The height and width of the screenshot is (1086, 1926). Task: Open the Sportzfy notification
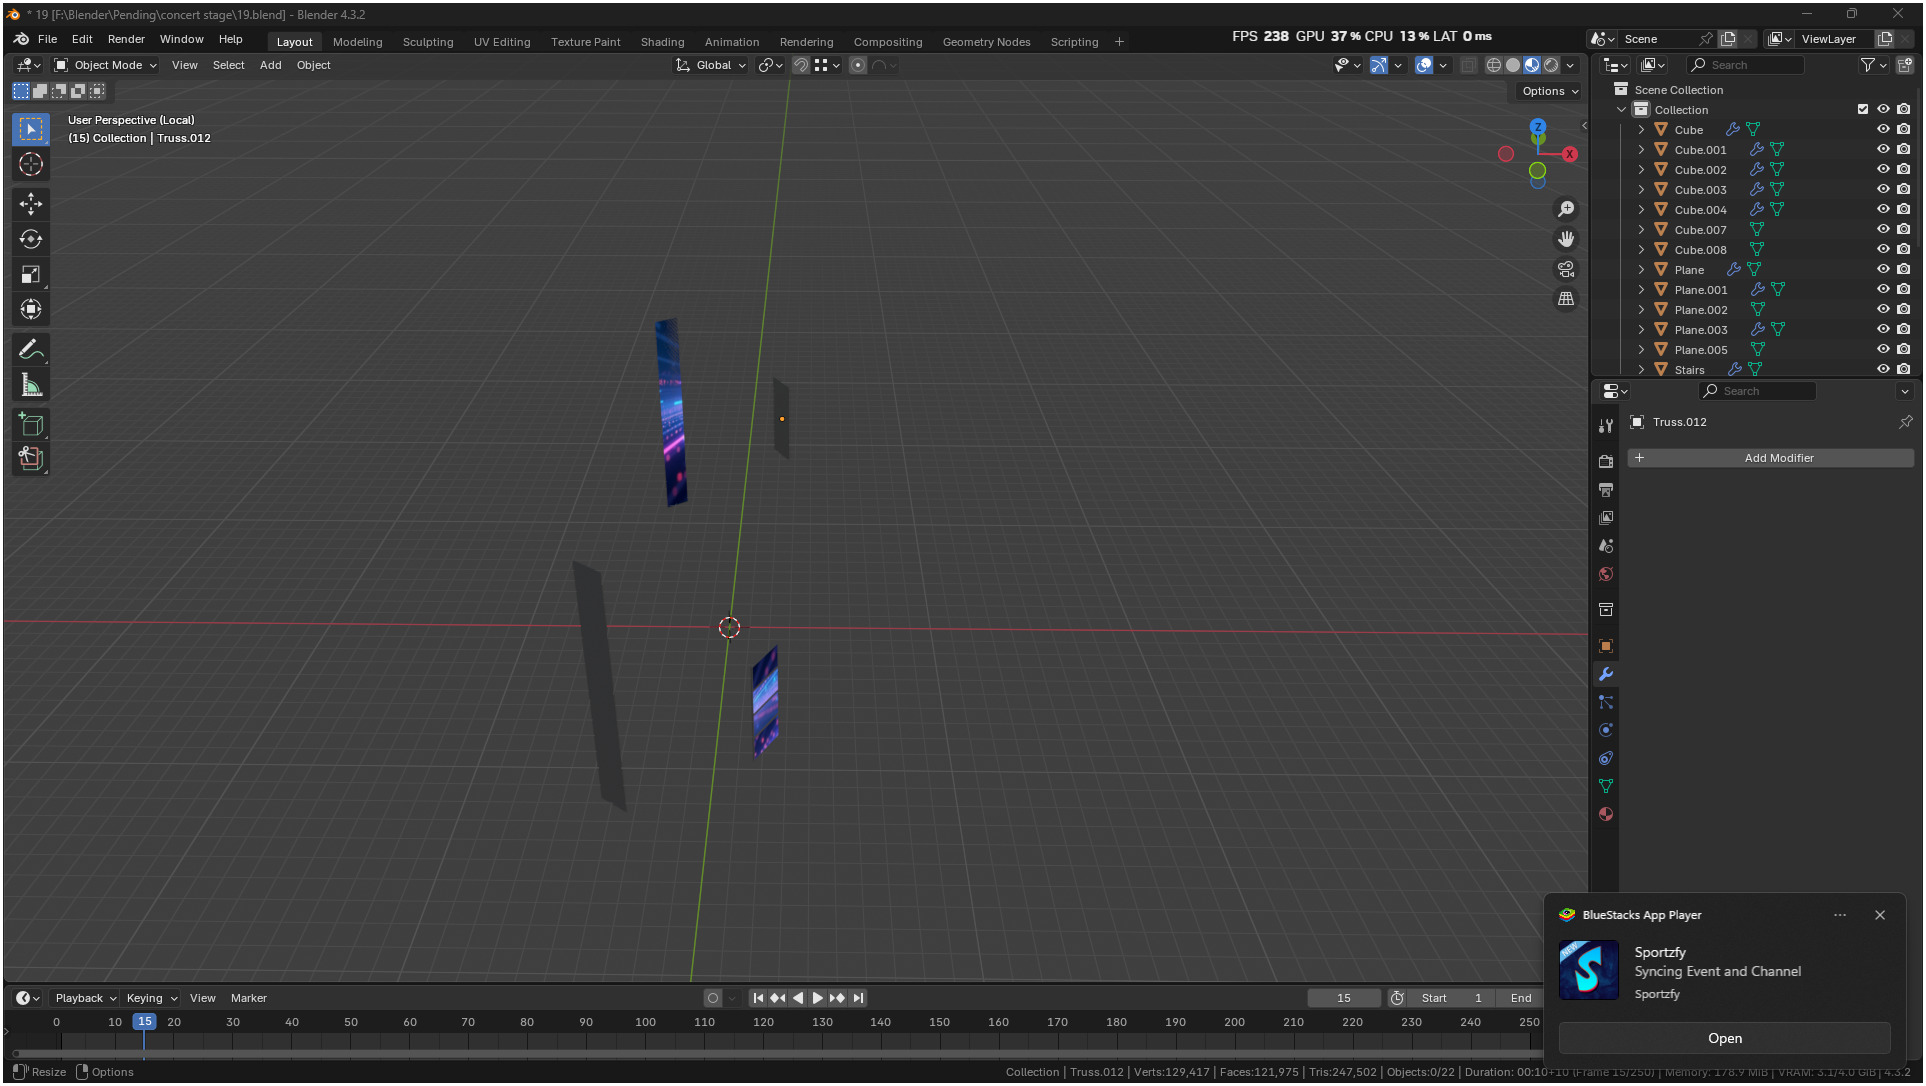pyautogui.click(x=1724, y=1038)
